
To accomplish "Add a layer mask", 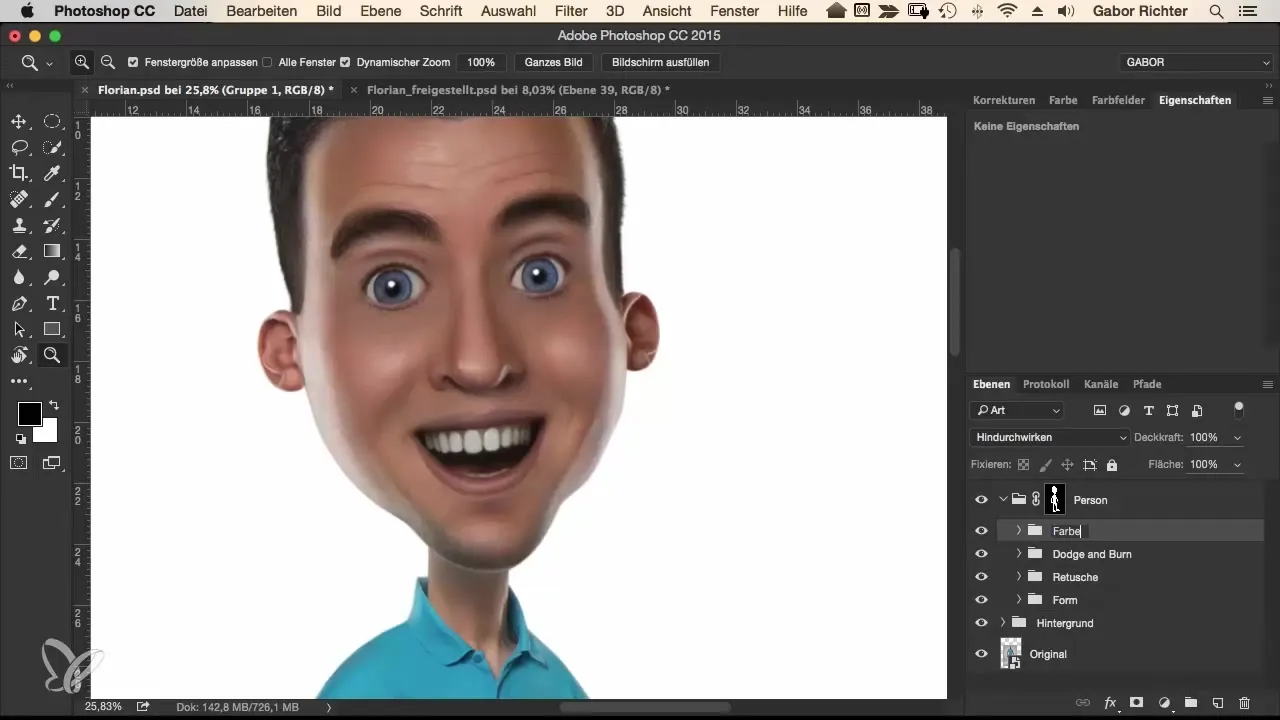I will click(1137, 703).
